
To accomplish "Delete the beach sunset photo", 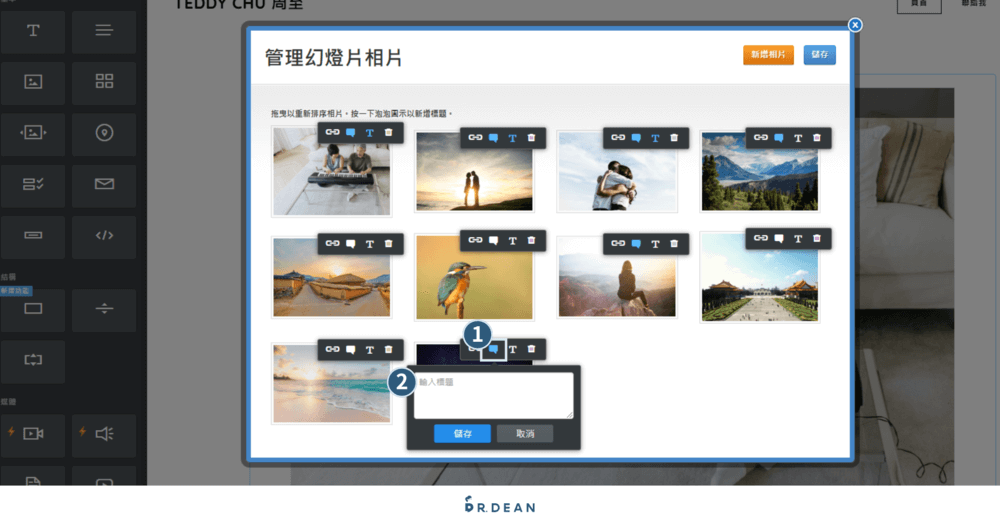I will pyautogui.click(x=388, y=349).
